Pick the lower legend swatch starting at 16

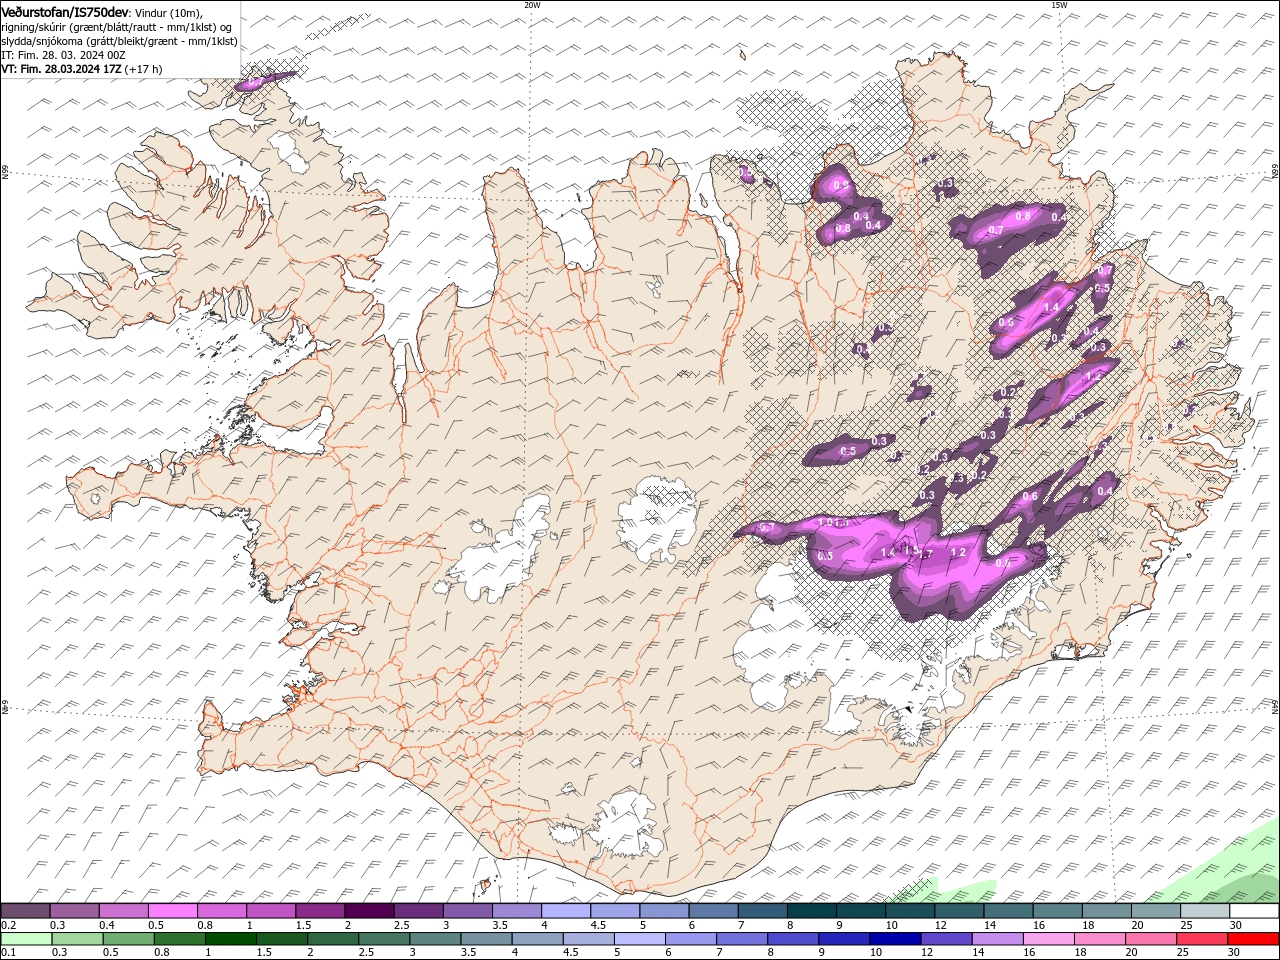[1050, 939]
